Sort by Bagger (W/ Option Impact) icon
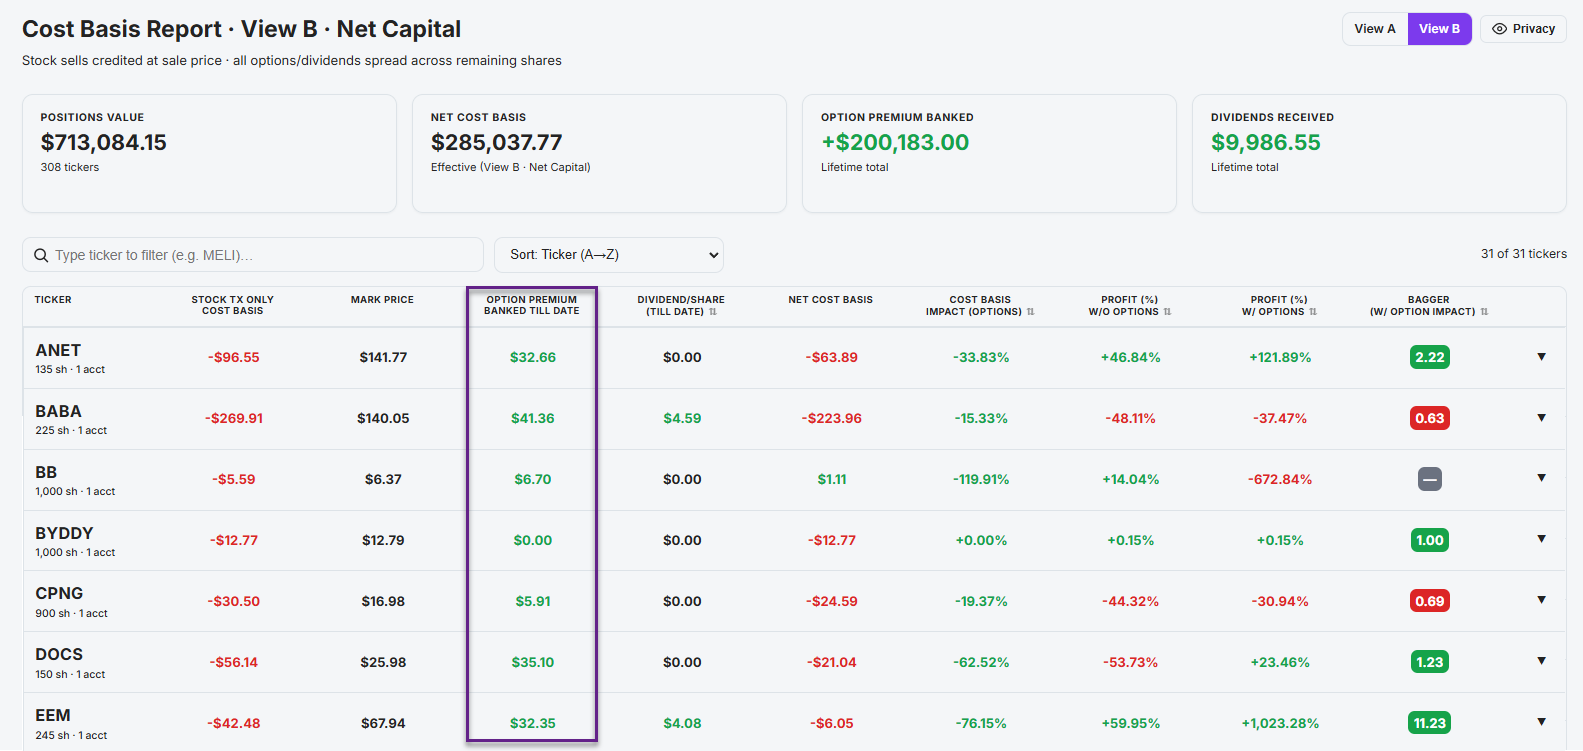This screenshot has height=751, width=1583. (x=1484, y=312)
